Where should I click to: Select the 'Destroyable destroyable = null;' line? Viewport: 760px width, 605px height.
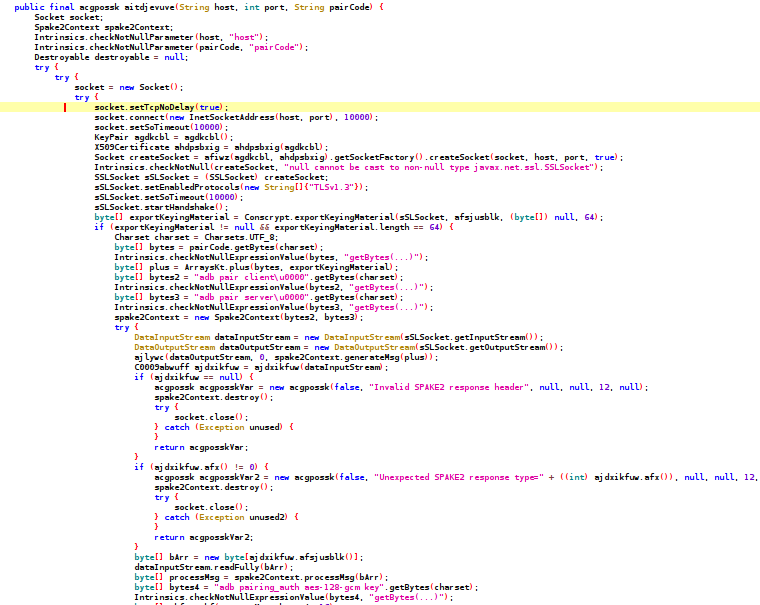click(111, 57)
